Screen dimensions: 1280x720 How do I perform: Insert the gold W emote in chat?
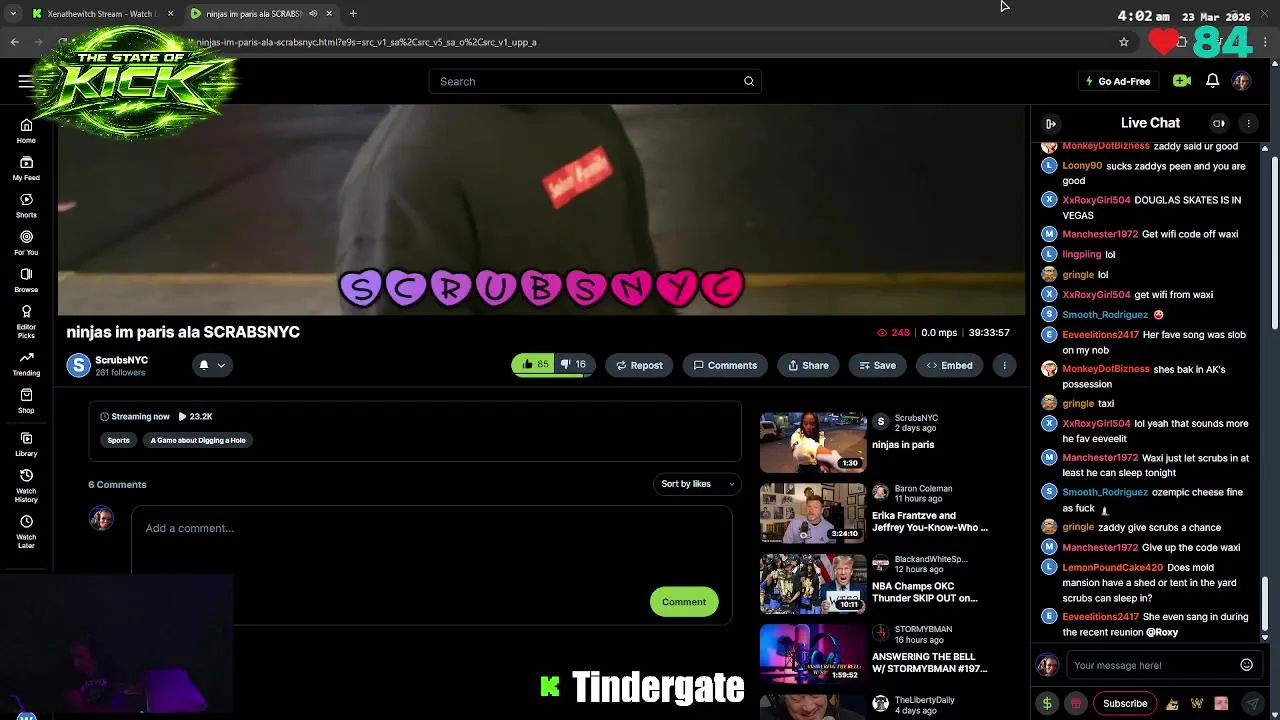1197,703
